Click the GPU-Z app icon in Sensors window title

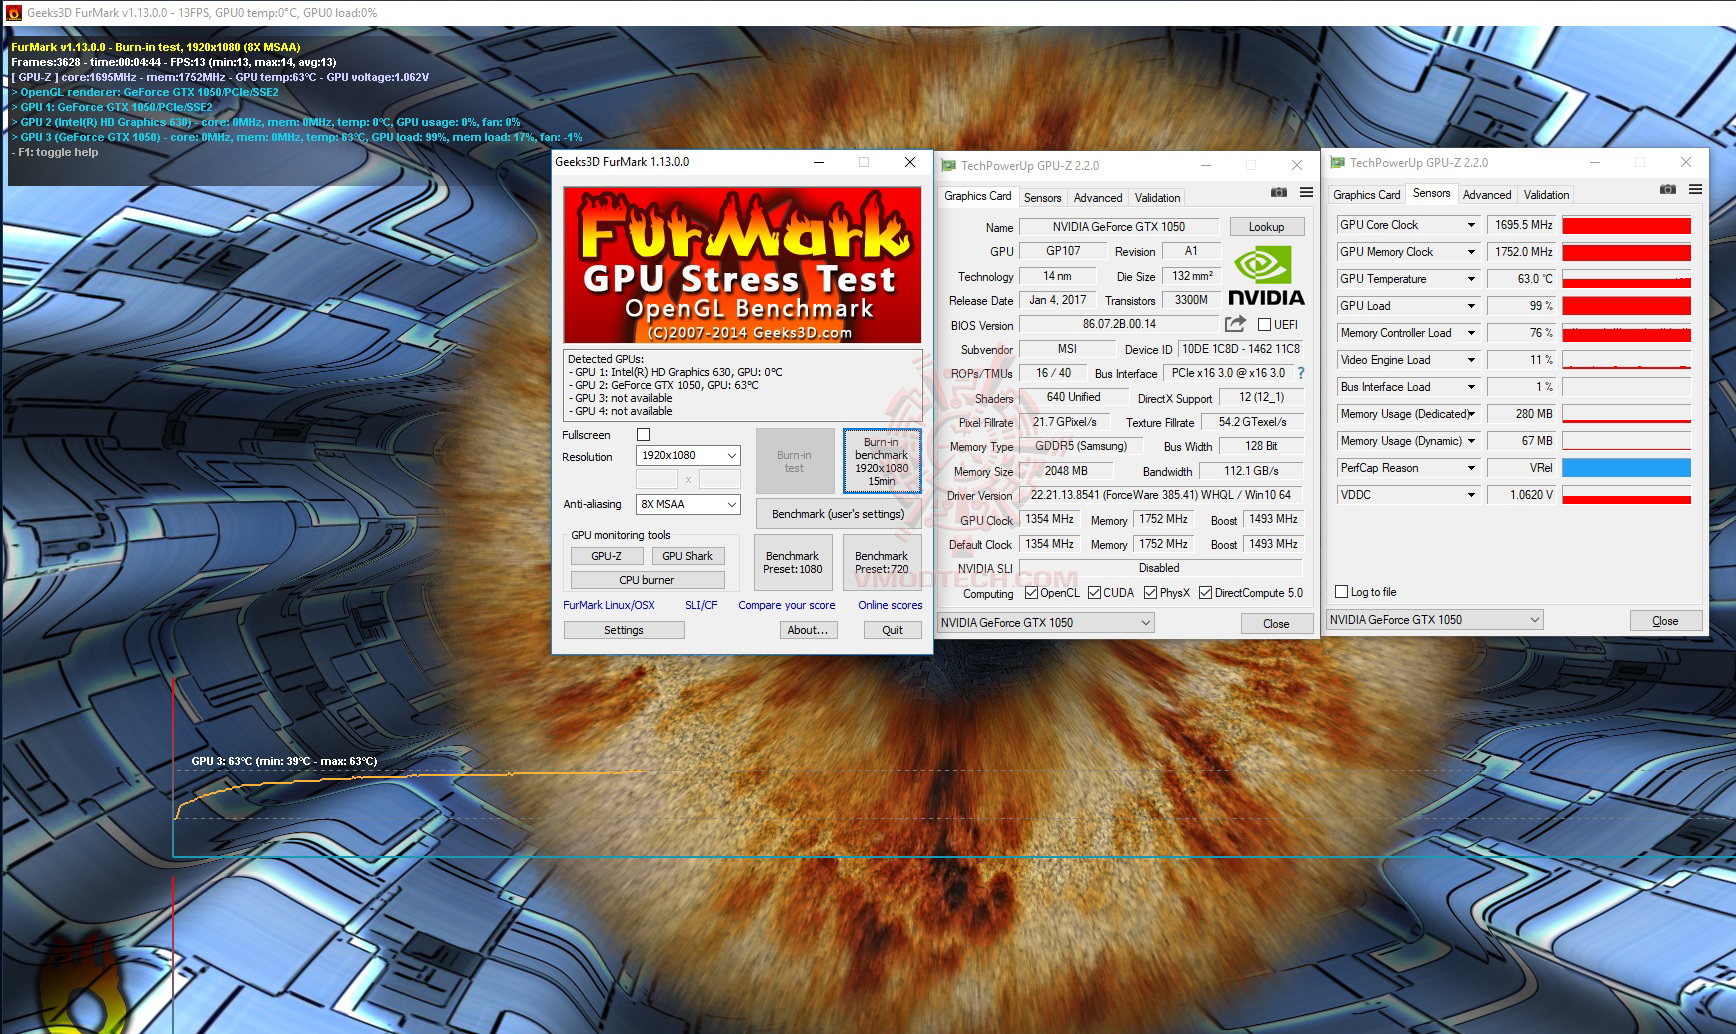1337,163
